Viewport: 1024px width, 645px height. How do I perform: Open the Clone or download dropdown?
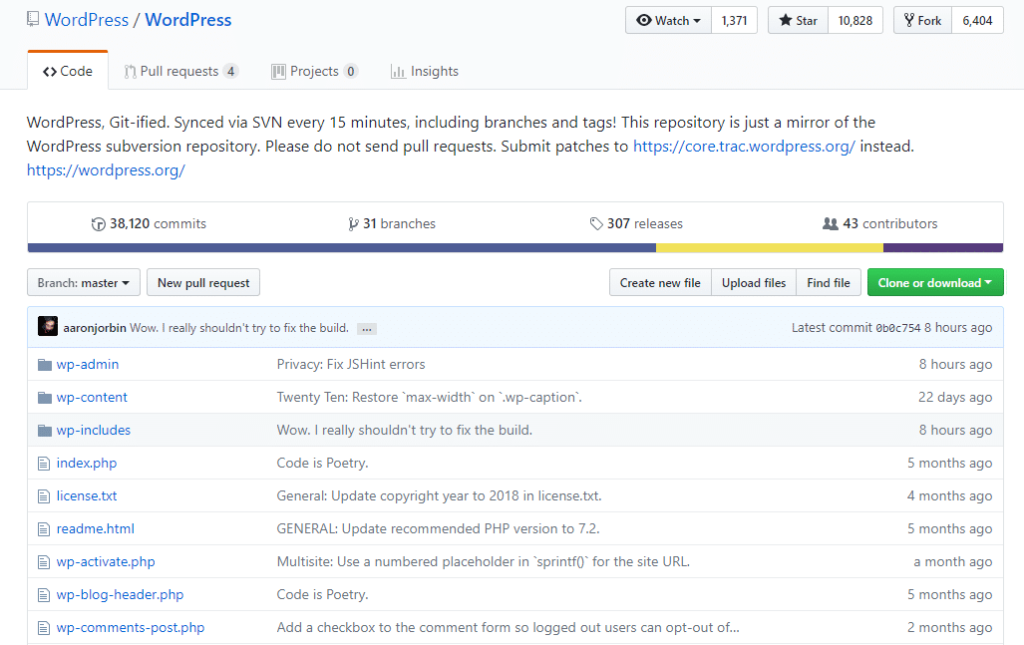pos(935,282)
